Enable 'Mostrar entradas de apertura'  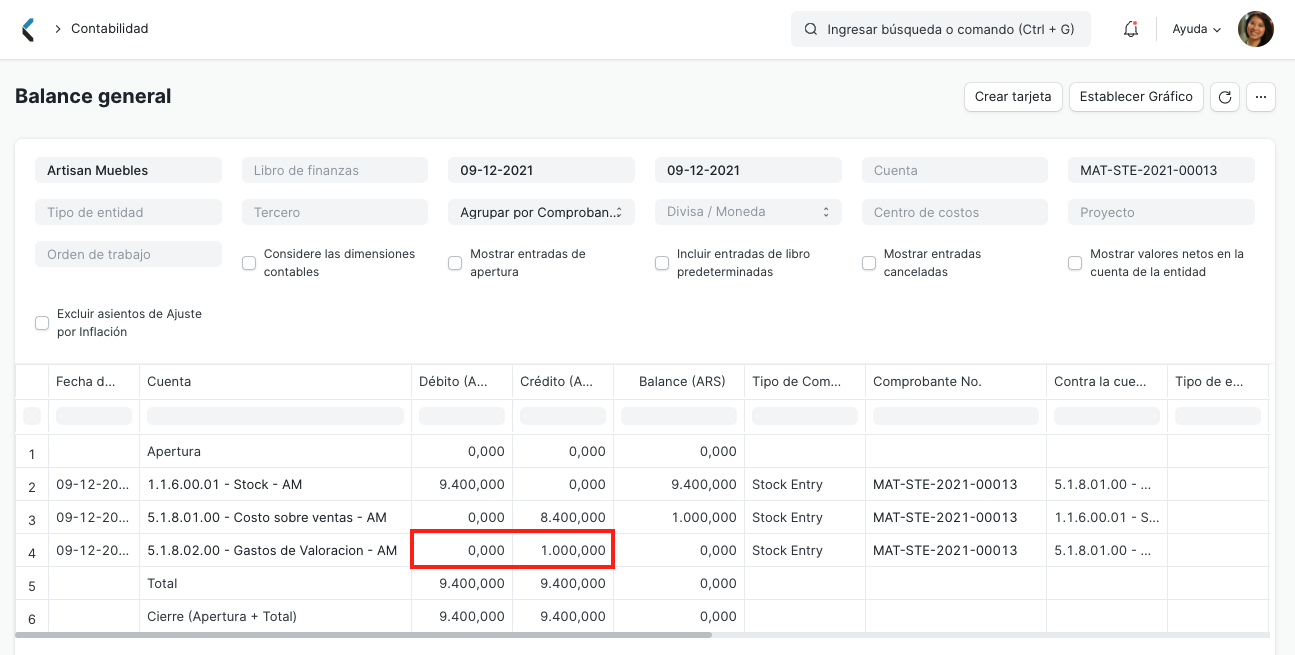[x=455, y=262]
